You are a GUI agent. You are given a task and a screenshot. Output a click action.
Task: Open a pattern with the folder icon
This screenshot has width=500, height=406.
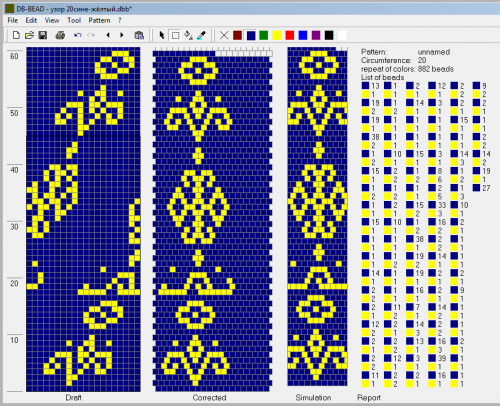point(29,35)
